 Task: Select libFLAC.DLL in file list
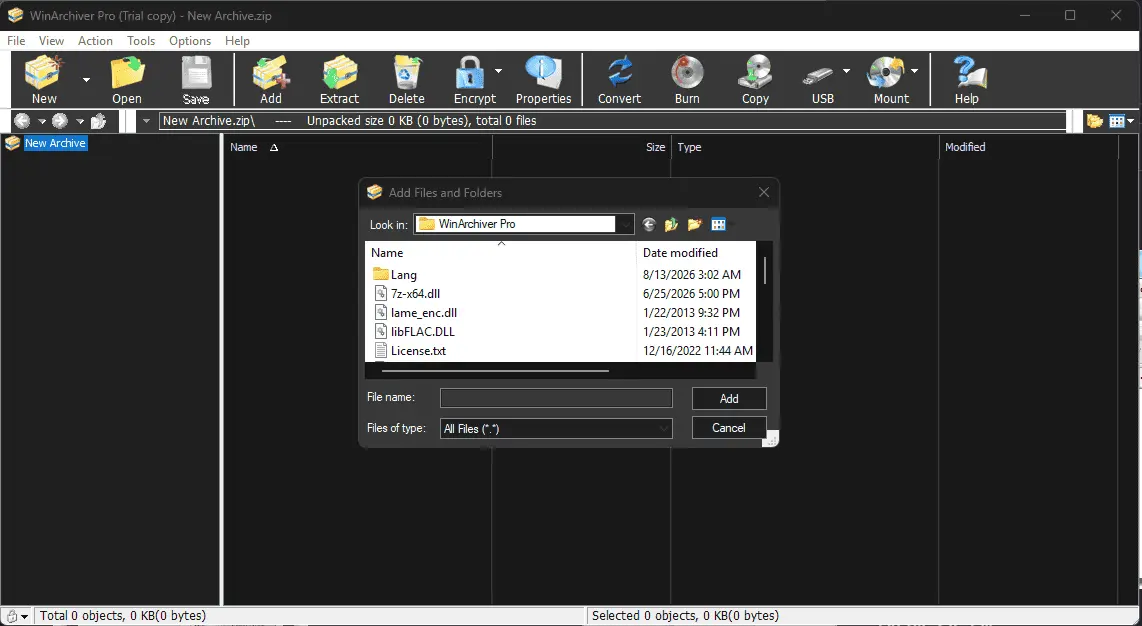422,331
